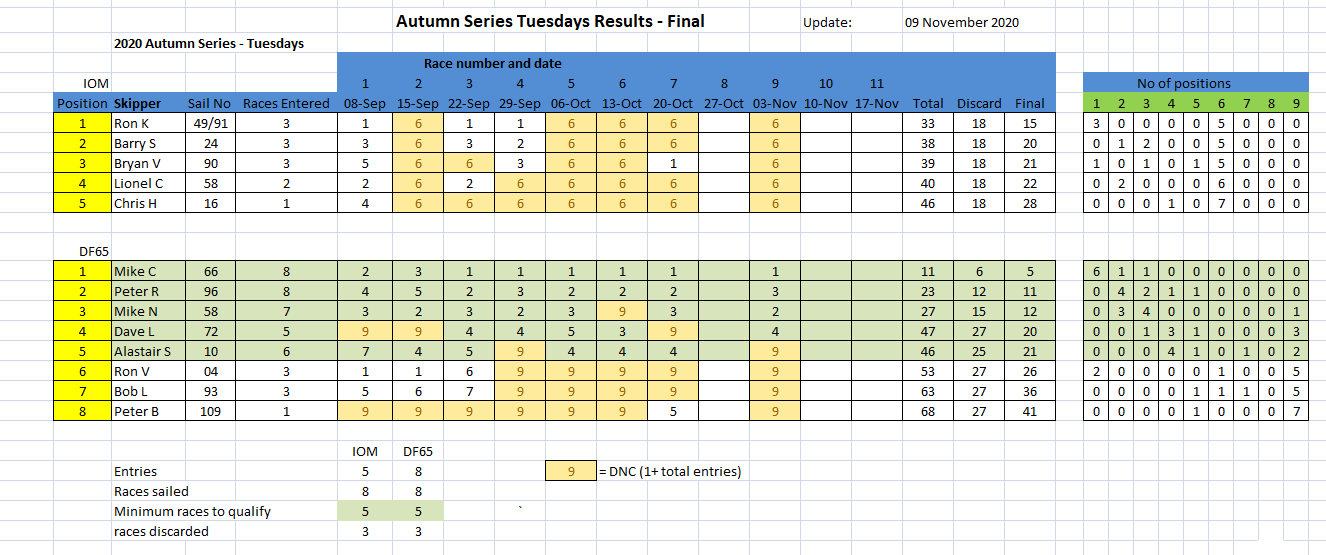Select the Autumn Series Tuesdays Results title cell
Screen dimensions: 1326x555
(x=550, y=20)
